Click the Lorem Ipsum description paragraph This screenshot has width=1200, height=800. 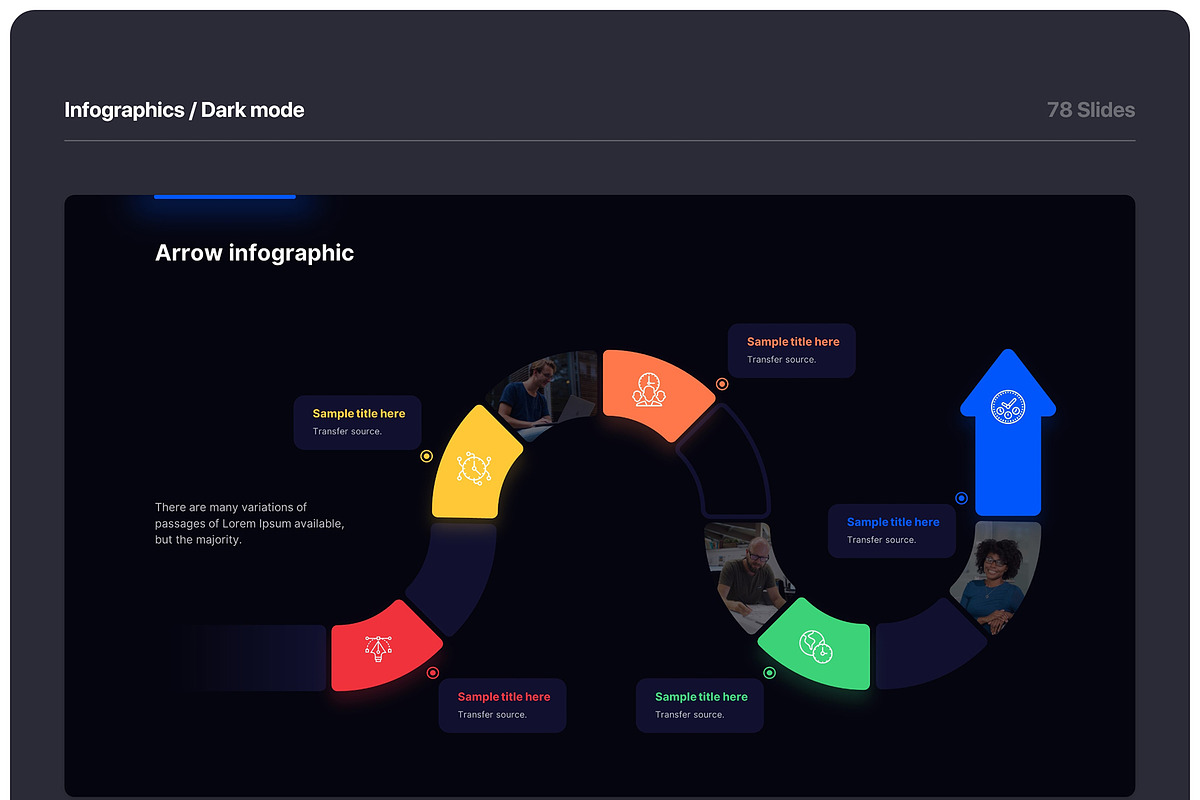[250, 524]
